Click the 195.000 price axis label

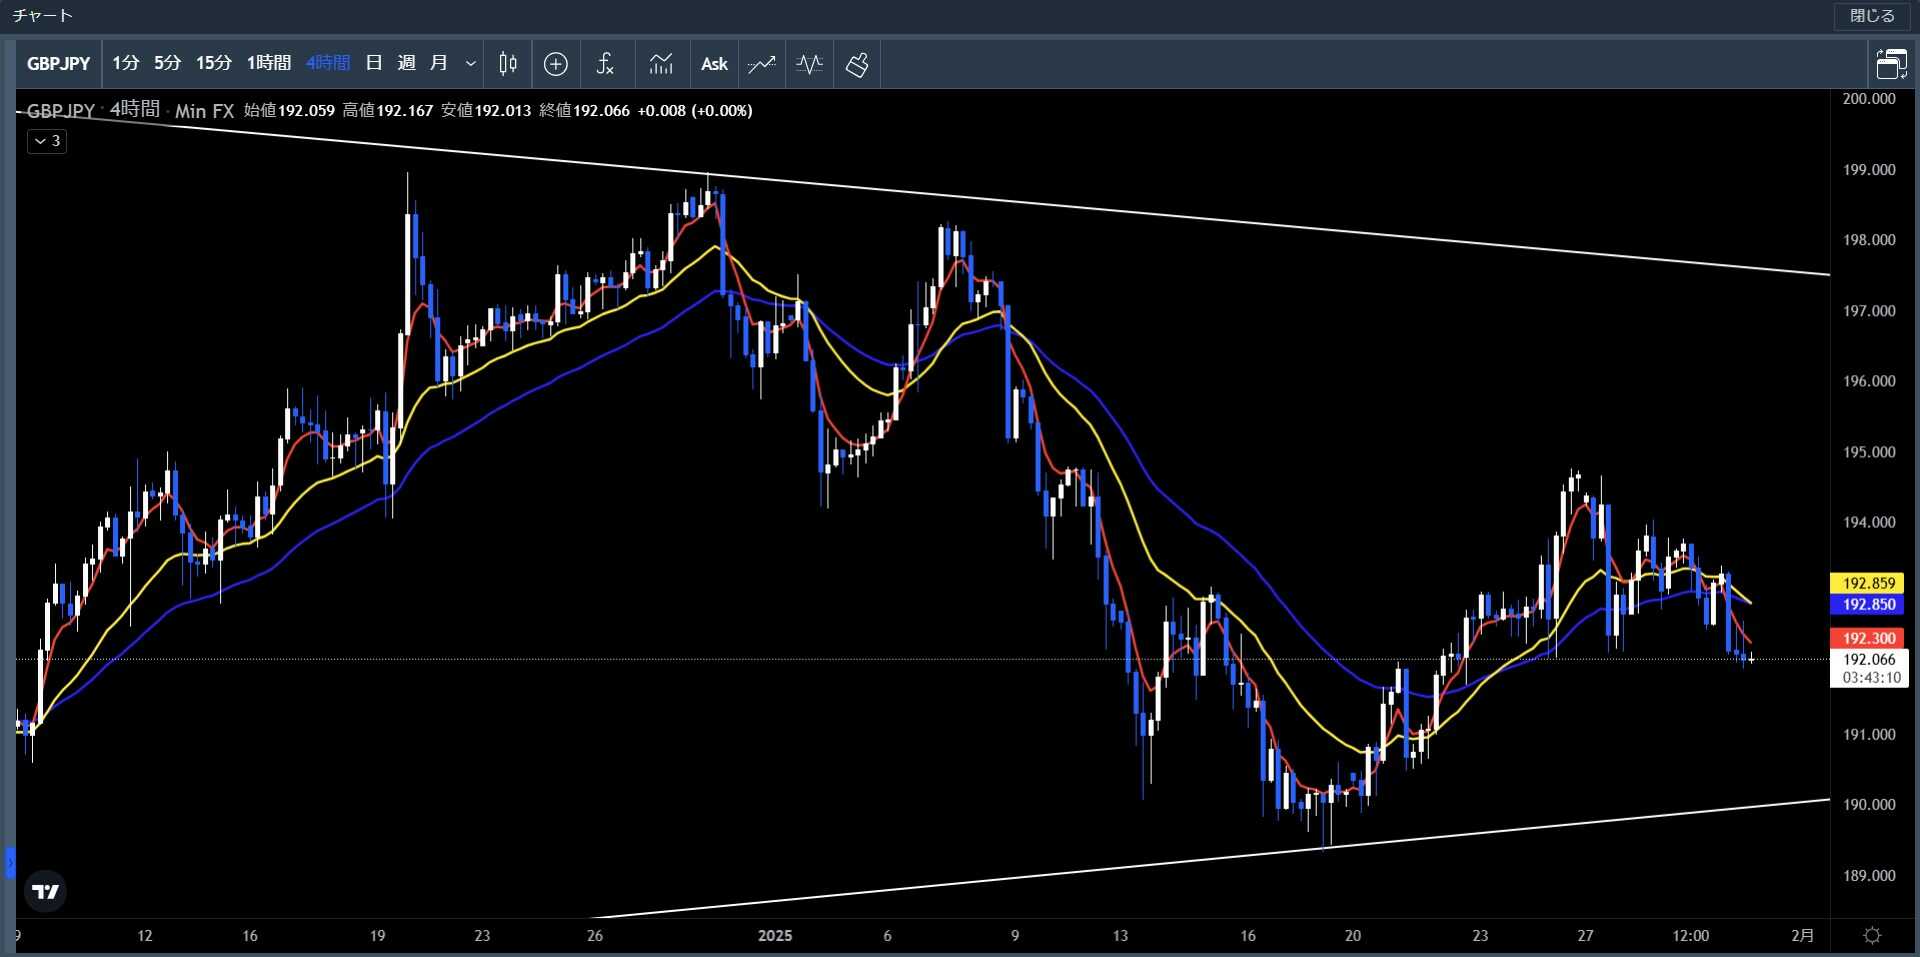[x=1869, y=452]
